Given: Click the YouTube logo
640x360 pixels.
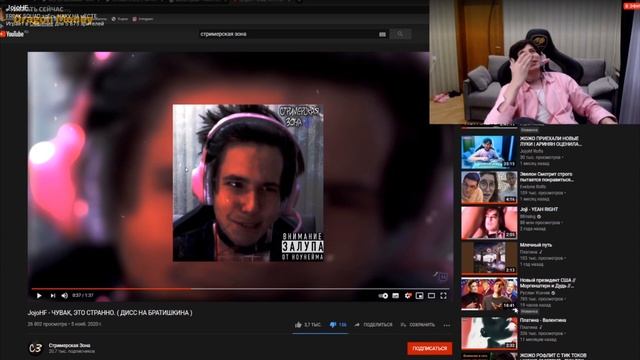Looking at the screenshot, I should coord(12,34).
